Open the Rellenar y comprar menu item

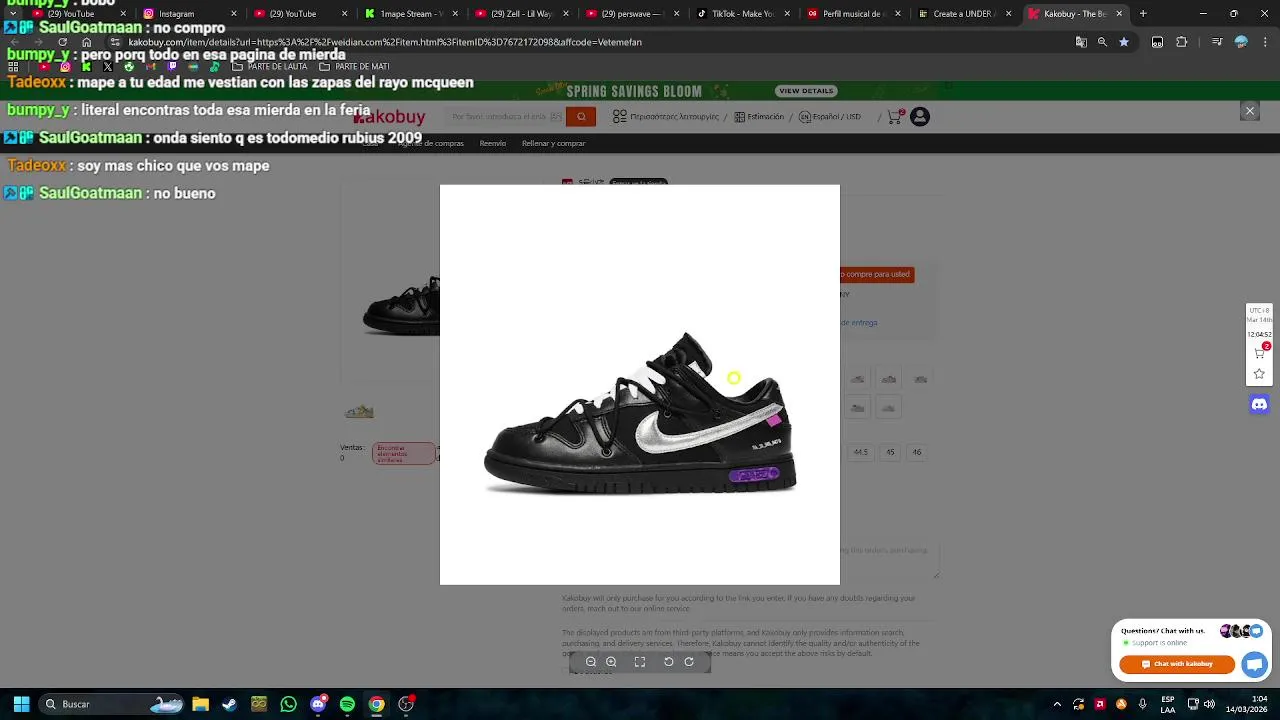553,143
